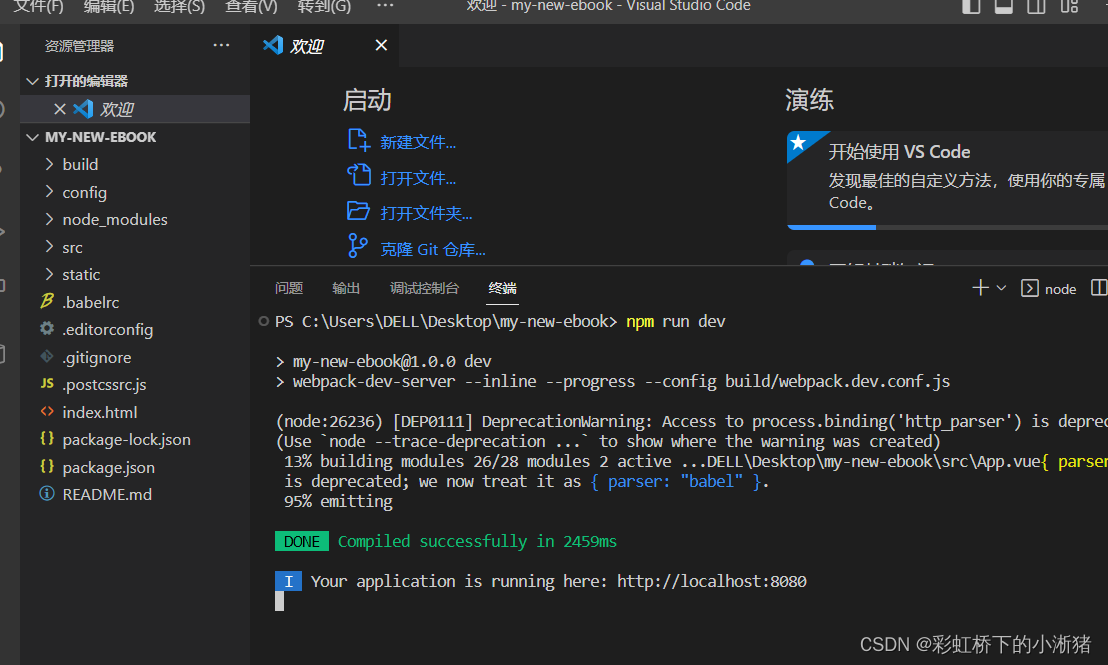
Task: Open the .postcssrc.js file
Action: point(135,384)
